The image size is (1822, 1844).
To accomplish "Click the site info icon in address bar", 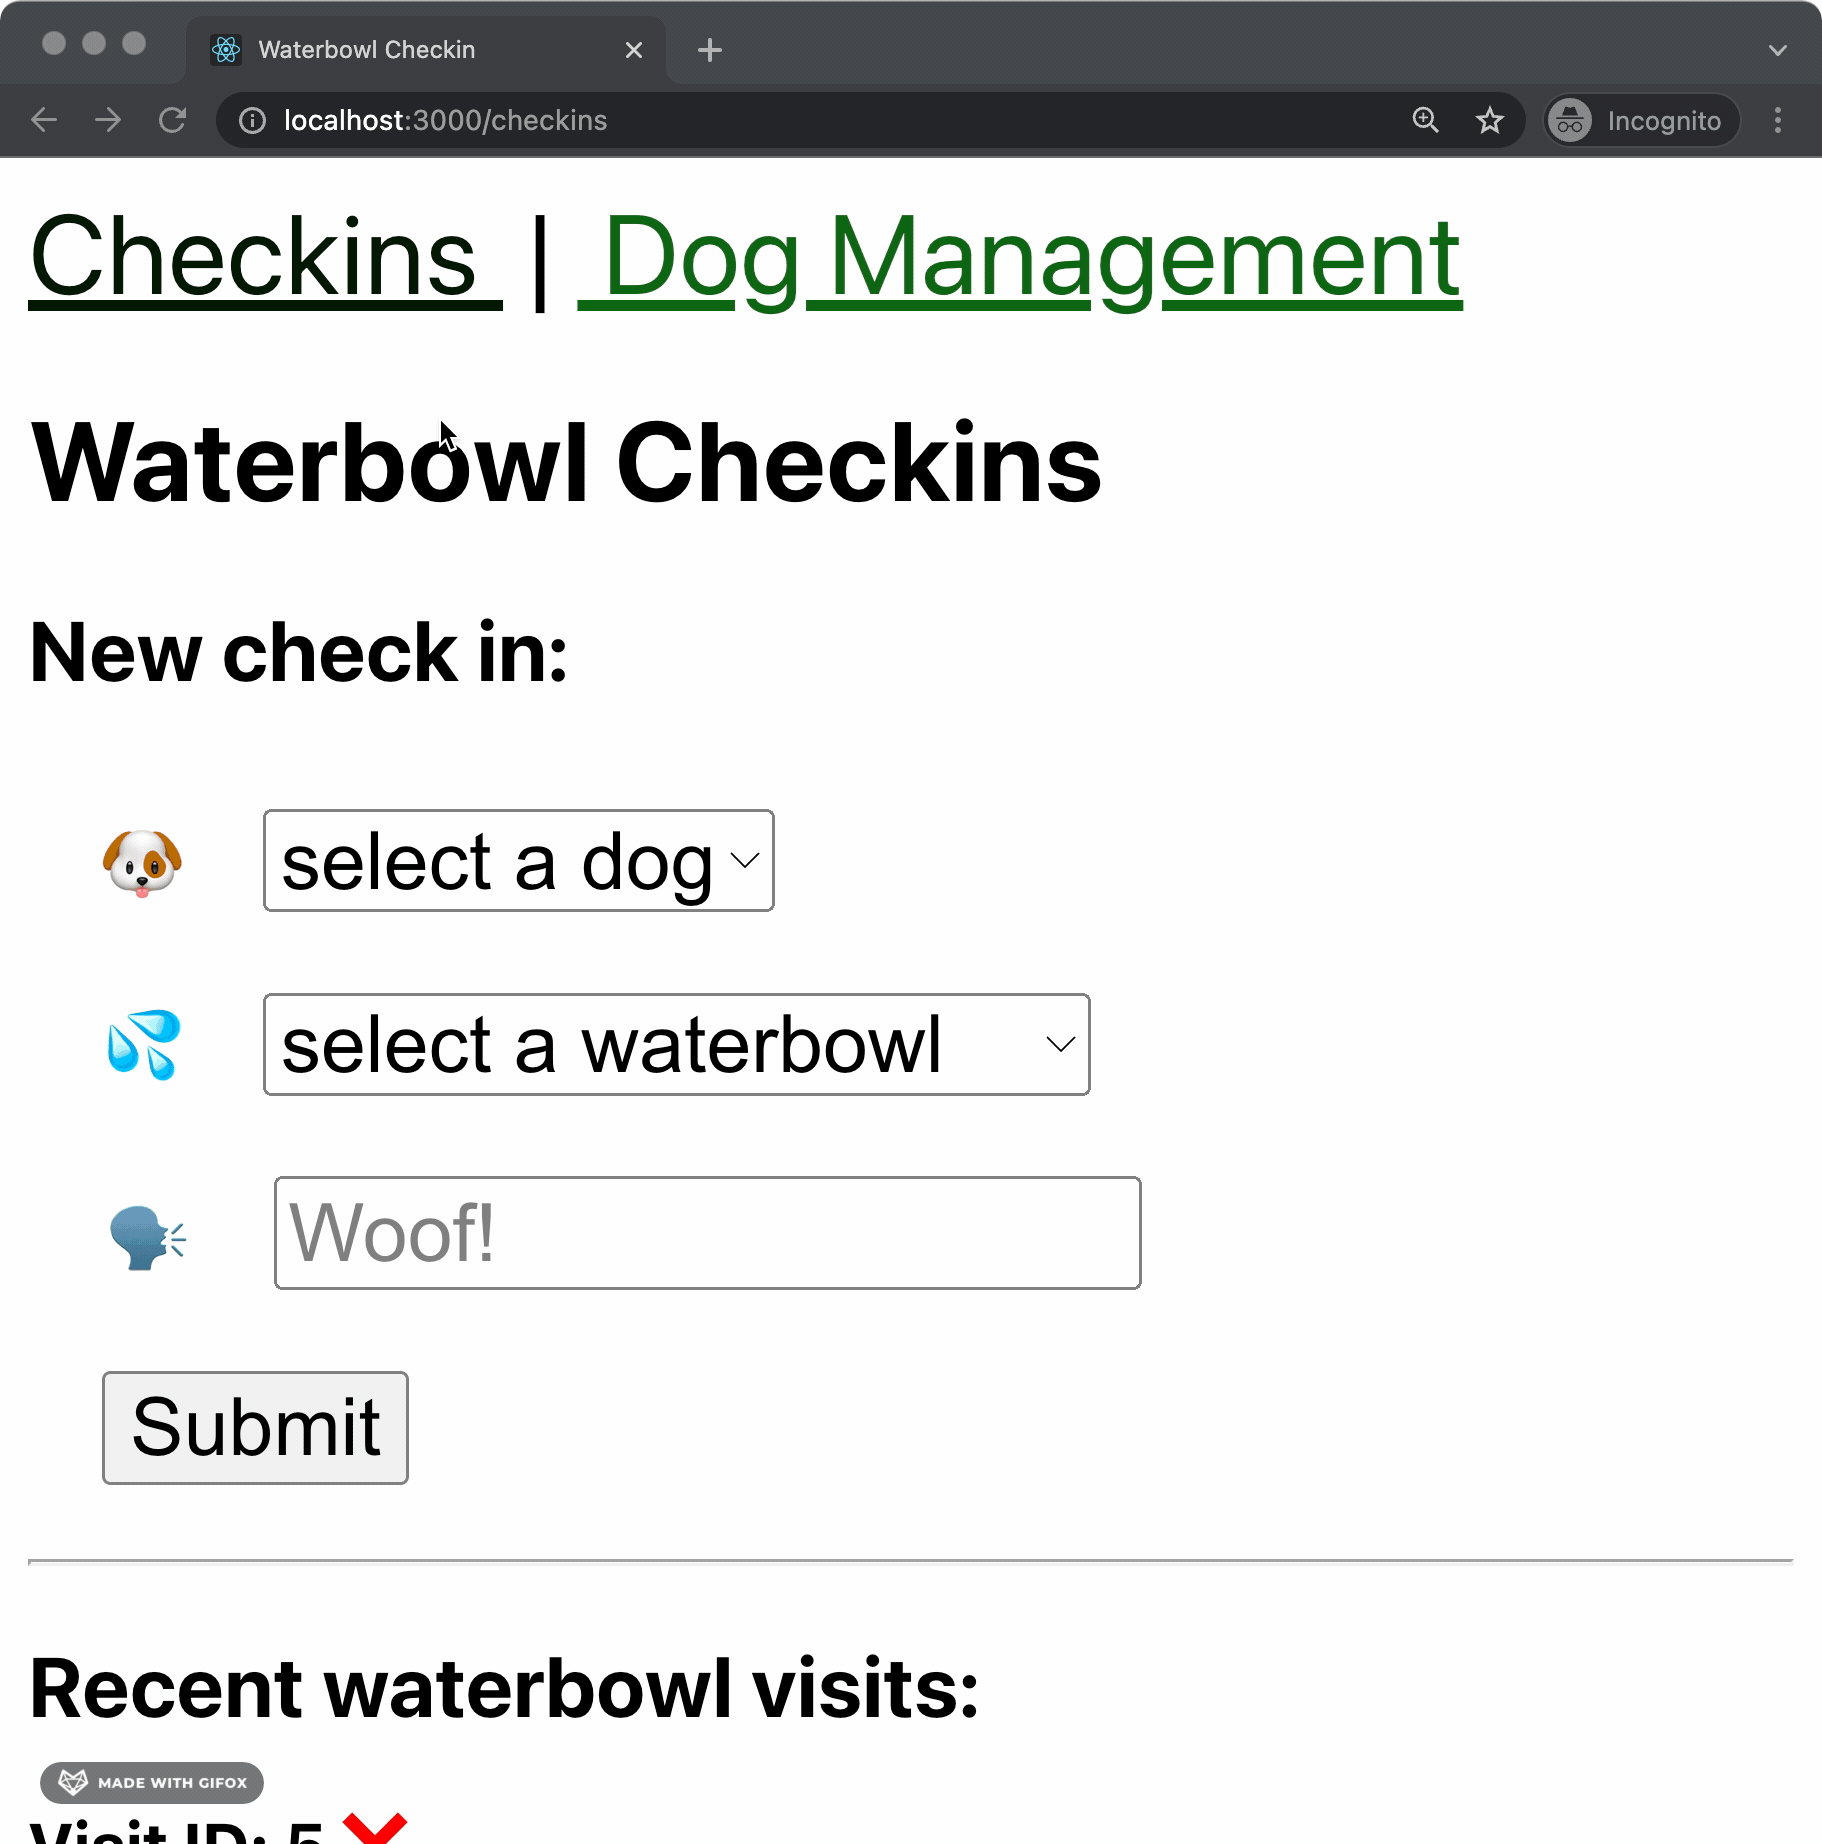I will pyautogui.click(x=252, y=121).
